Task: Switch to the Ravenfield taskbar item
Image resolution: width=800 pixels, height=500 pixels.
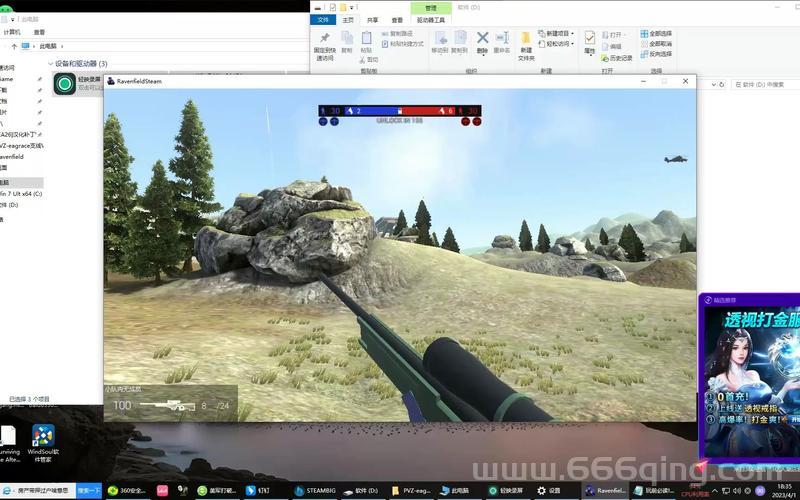Action: coord(605,491)
